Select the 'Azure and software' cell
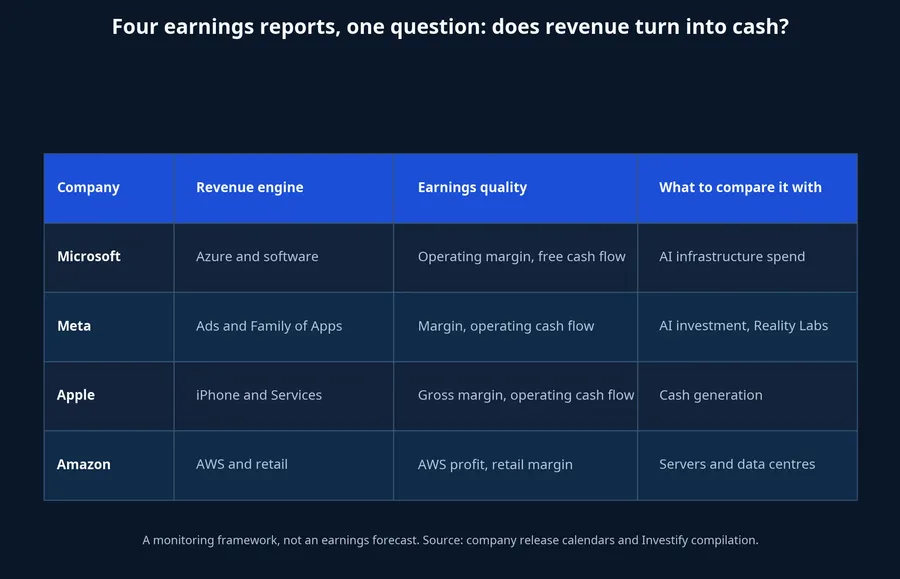This screenshot has height=579, width=900. pyautogui.click(x=284, y=258)
